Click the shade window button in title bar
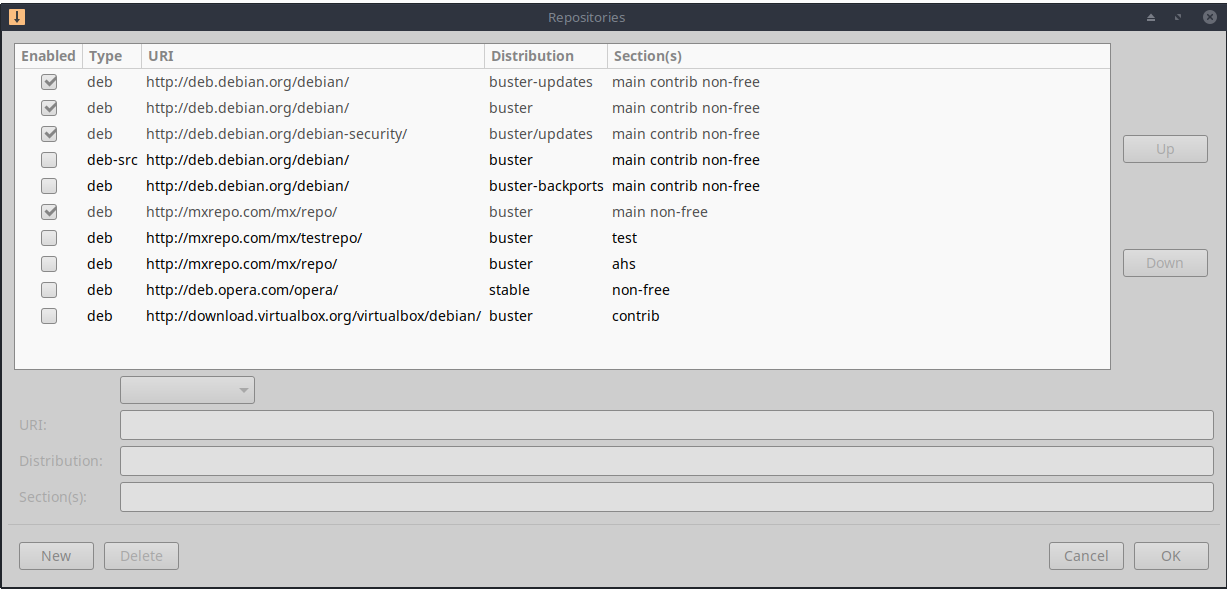The height and width of the screenshot is (589, 1227). coord(1151,17)
